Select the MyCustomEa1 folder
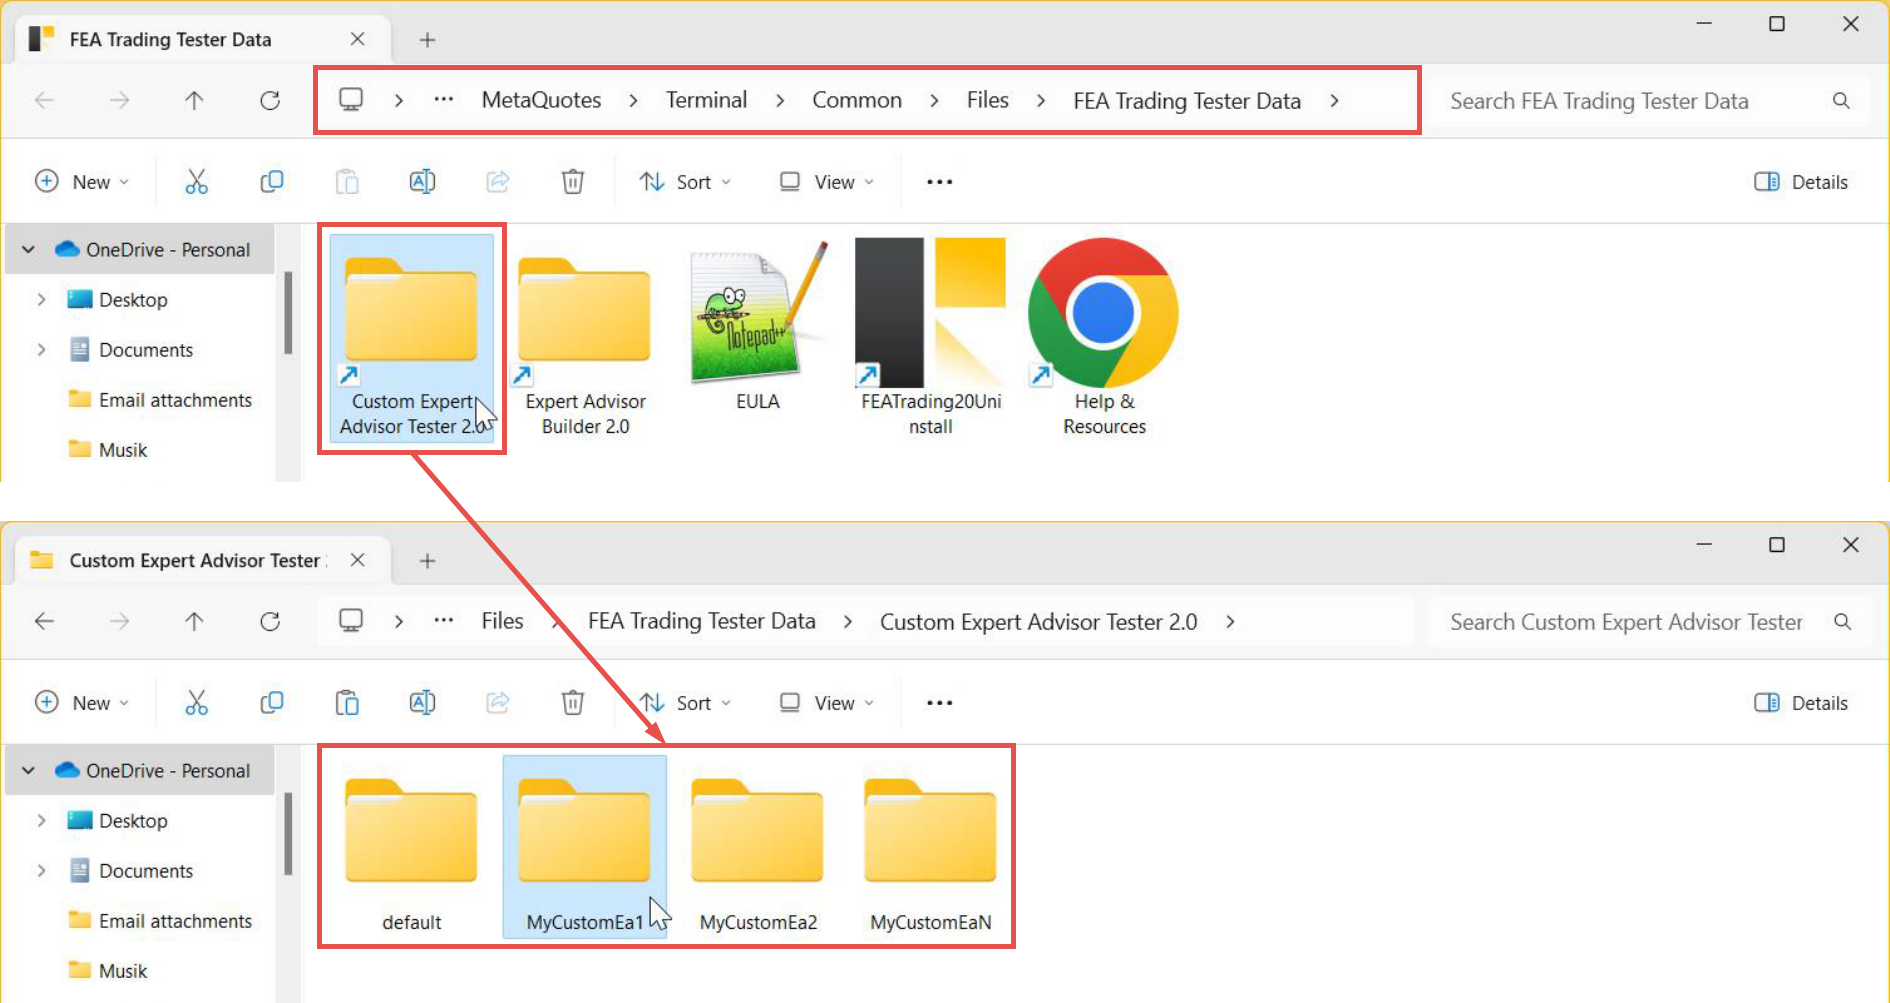The height and width of the screenshot is (1003, 1890). point(585,848)
